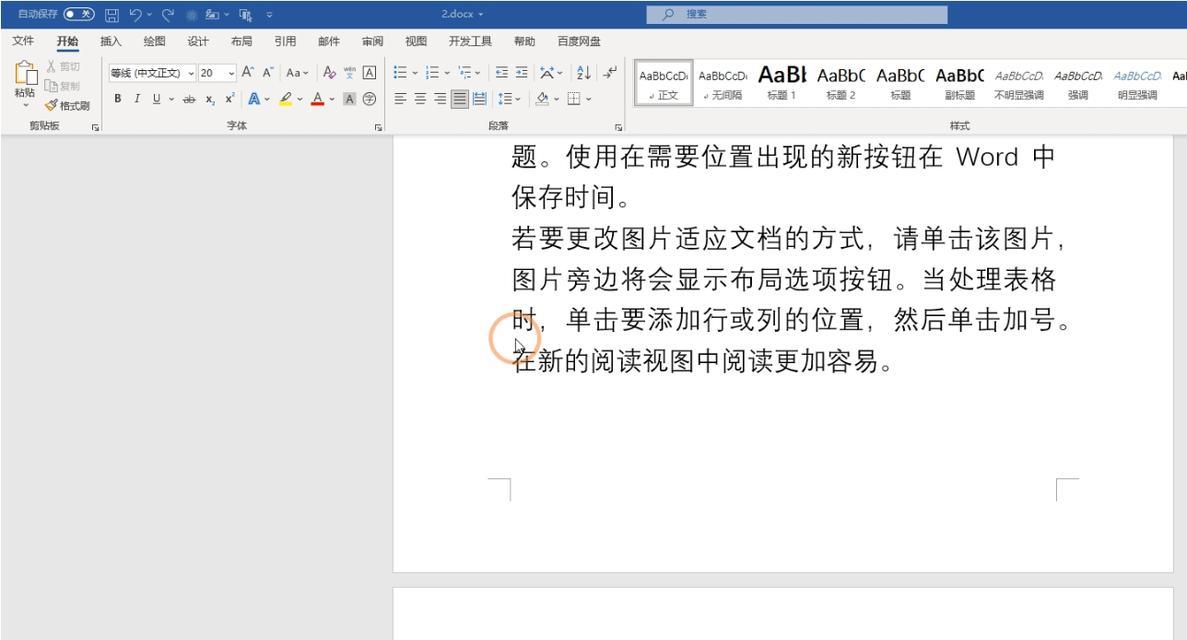The image size is (1187, 640).
Task: Click the Paste clipboard icon
Action: 25,74
